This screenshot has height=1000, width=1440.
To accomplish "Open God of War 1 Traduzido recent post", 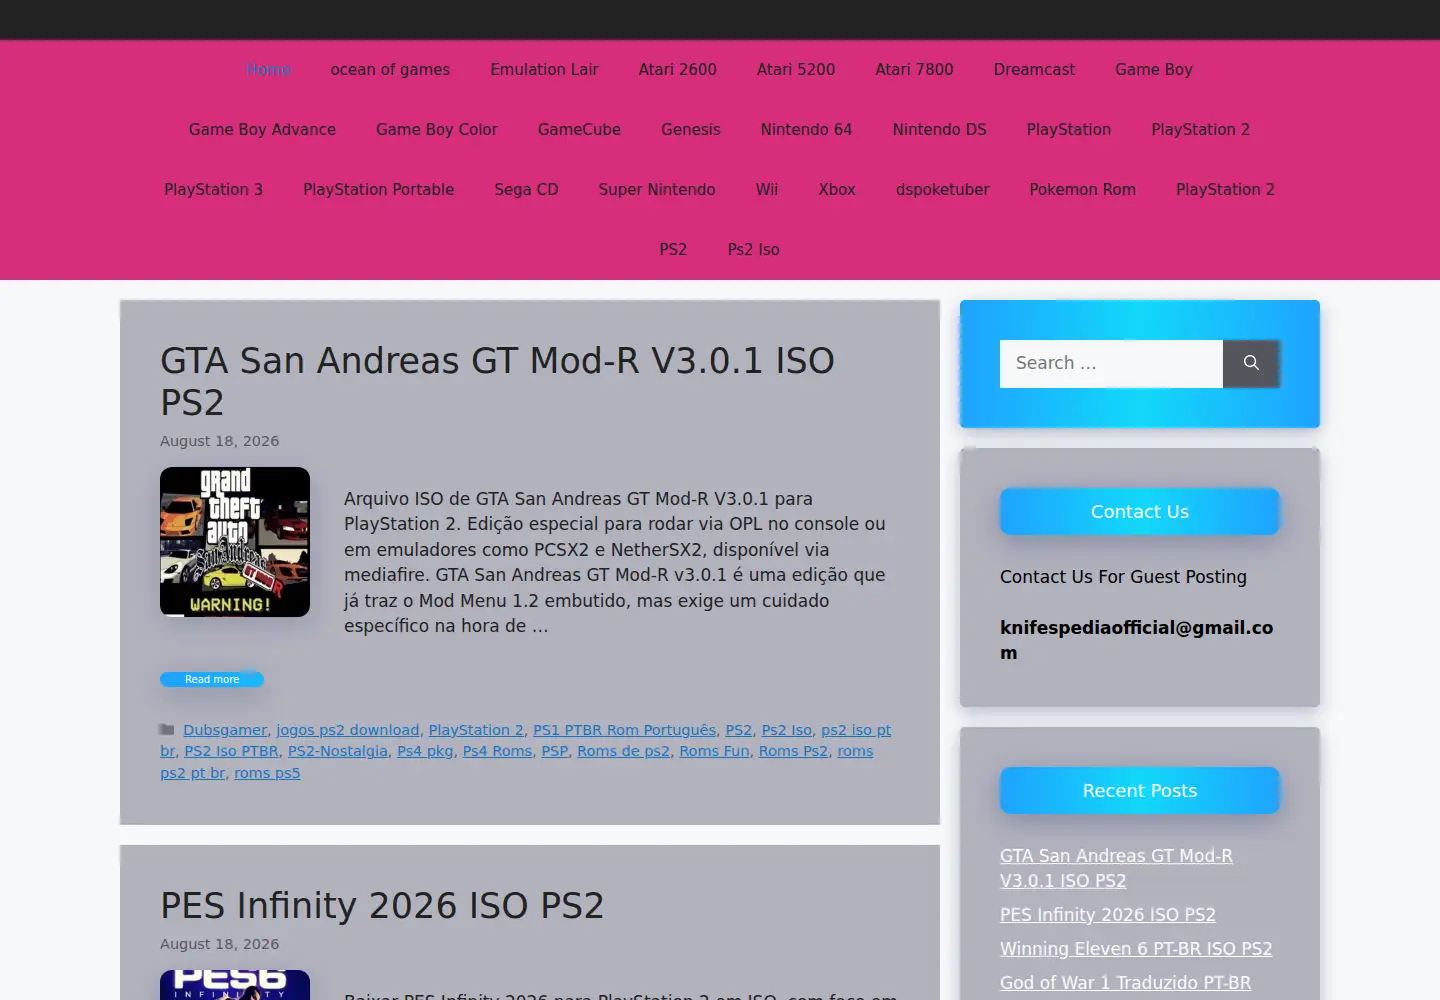I will [1125, 983].
